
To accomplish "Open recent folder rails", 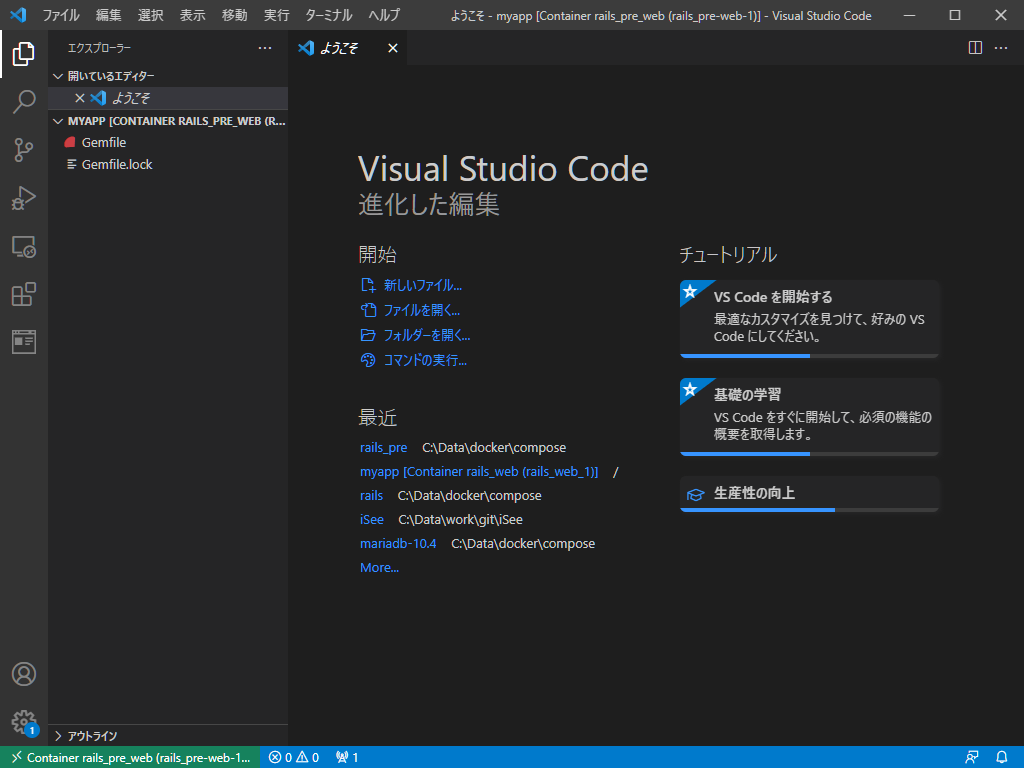I will 371,496.
